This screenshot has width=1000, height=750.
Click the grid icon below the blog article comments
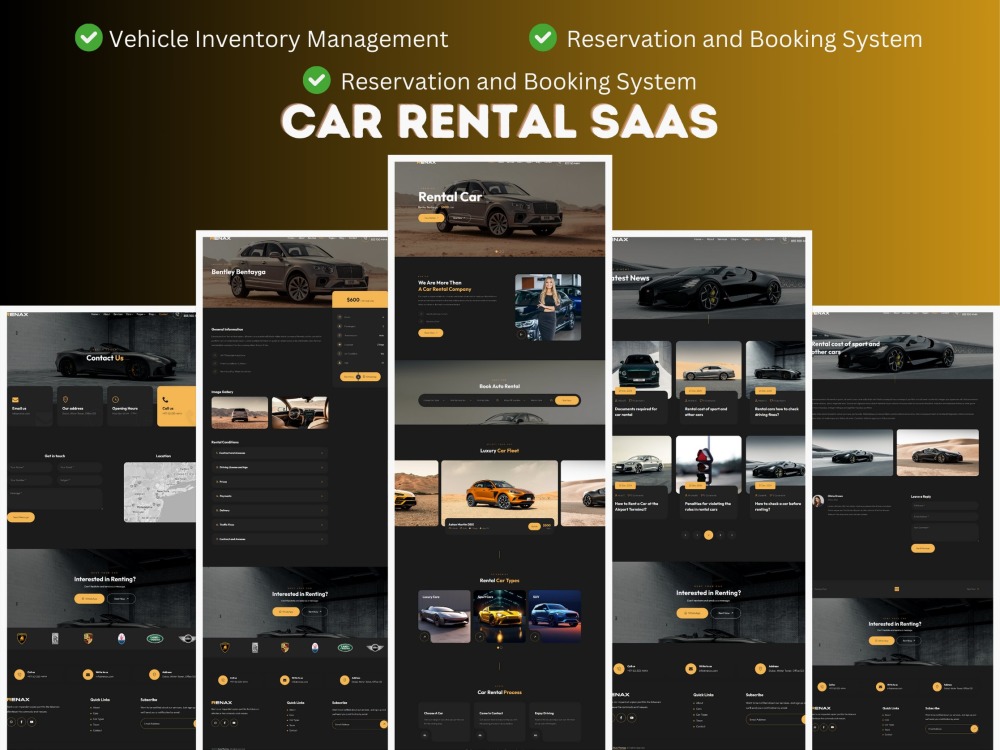pos(897,589)
